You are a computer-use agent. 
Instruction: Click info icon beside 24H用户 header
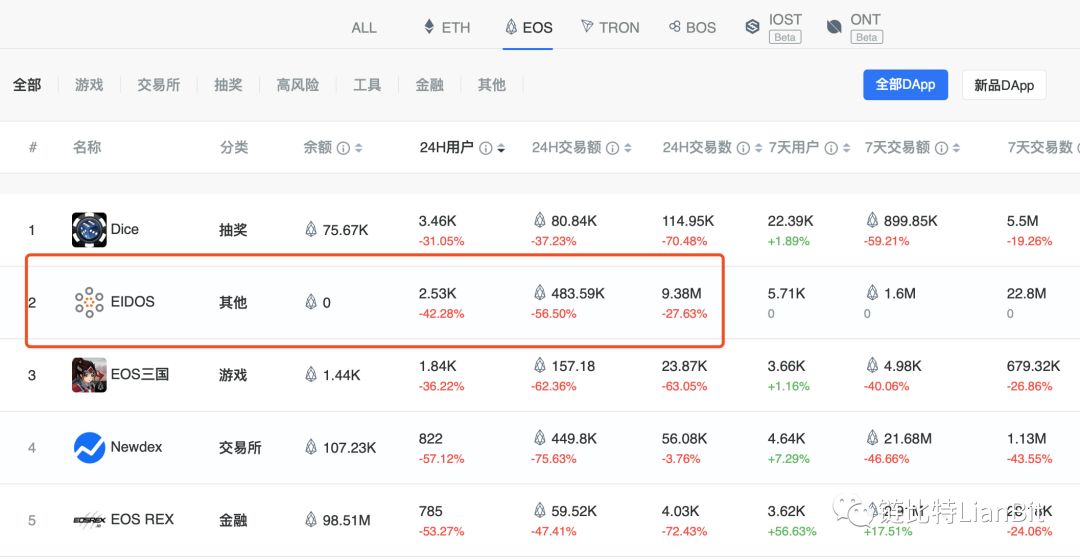486,148
